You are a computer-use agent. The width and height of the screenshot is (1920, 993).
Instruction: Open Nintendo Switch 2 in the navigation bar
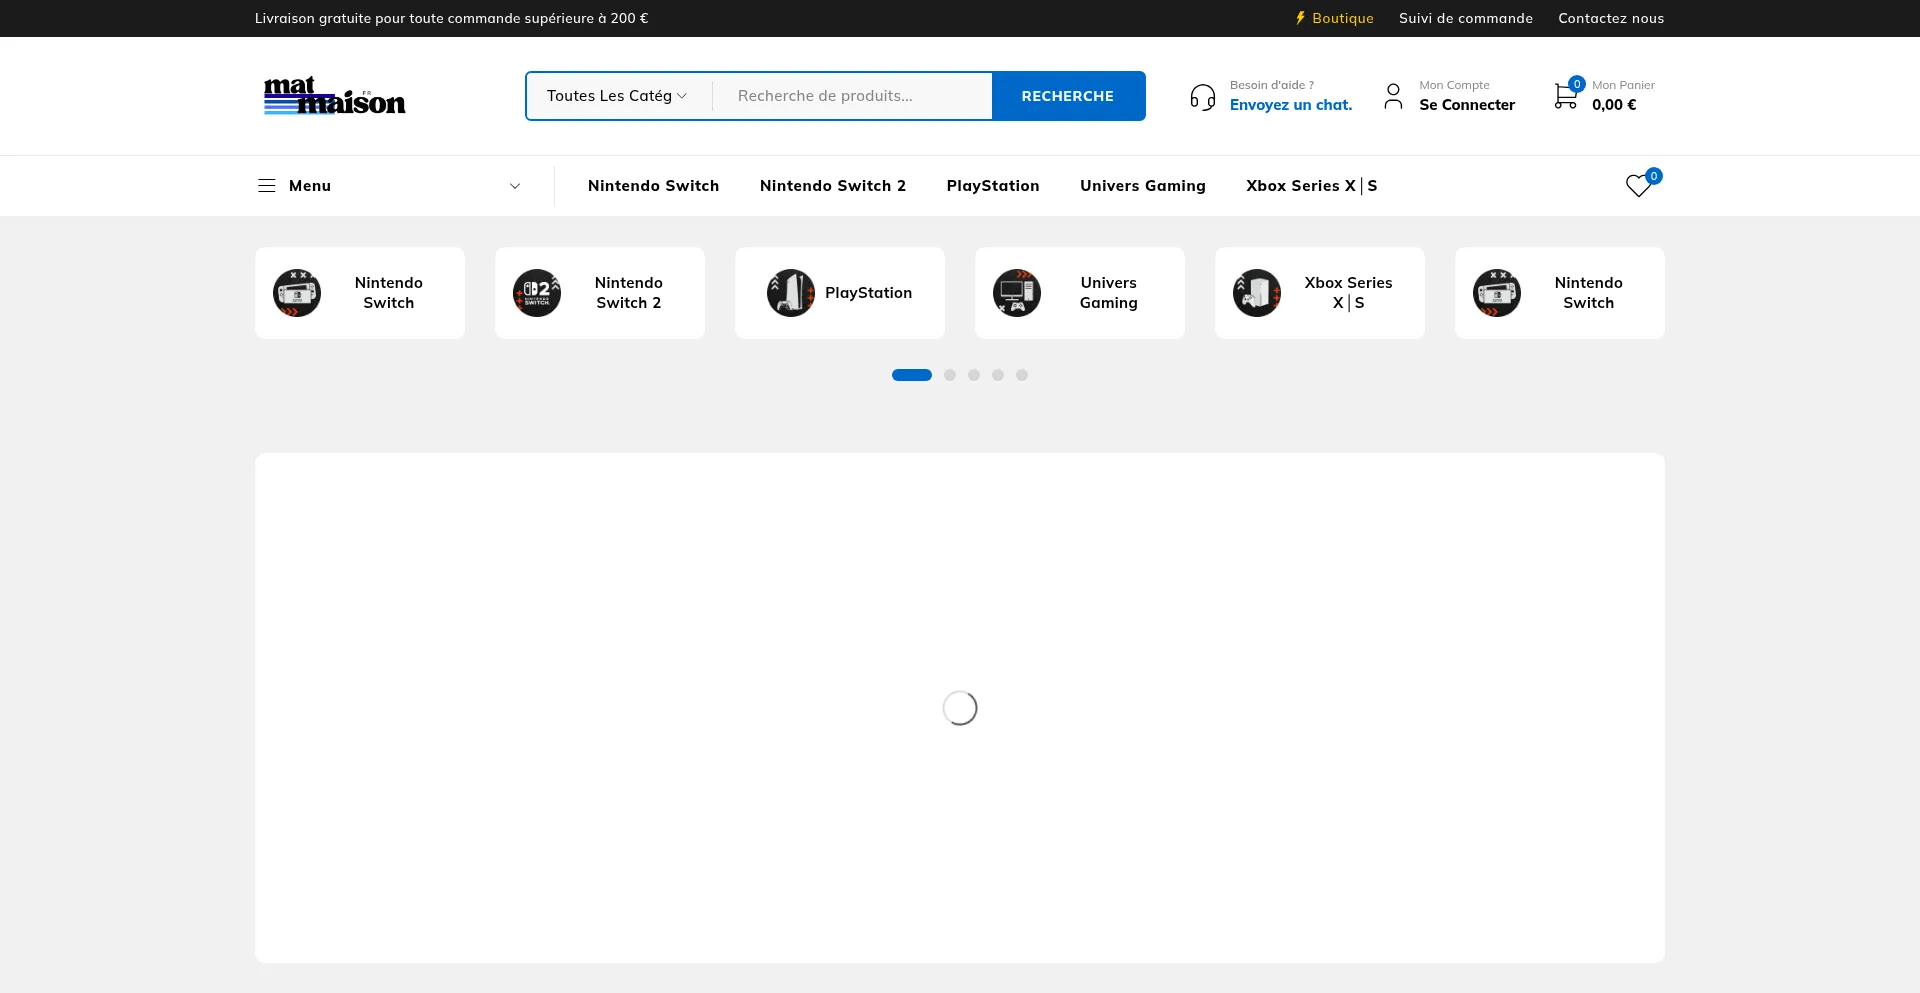[x=833, y=186]
